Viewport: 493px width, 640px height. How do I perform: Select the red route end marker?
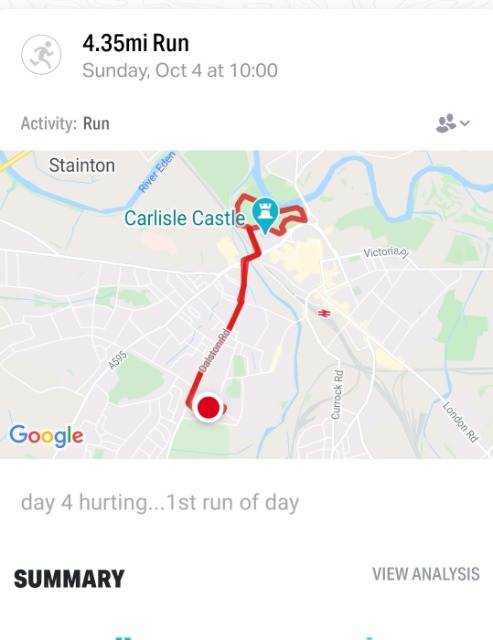click(x=208, y=407)
